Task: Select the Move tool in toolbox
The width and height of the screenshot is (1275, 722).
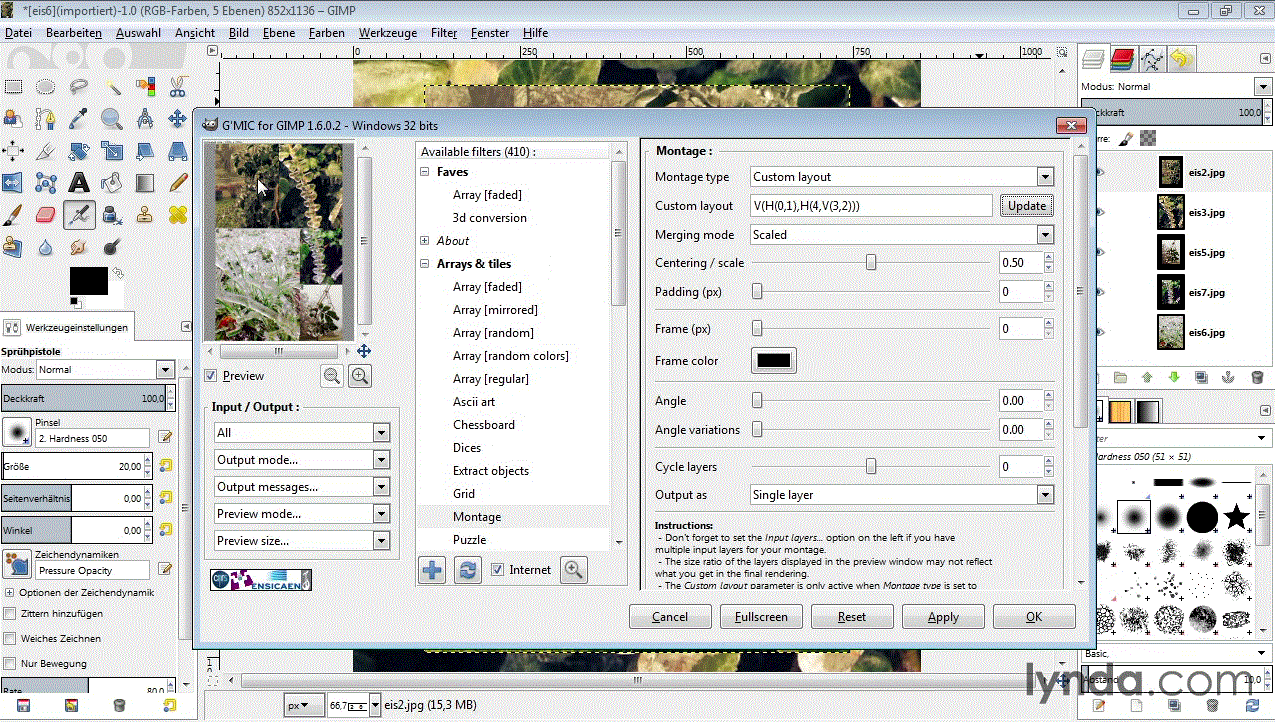Action: [178, 120]
